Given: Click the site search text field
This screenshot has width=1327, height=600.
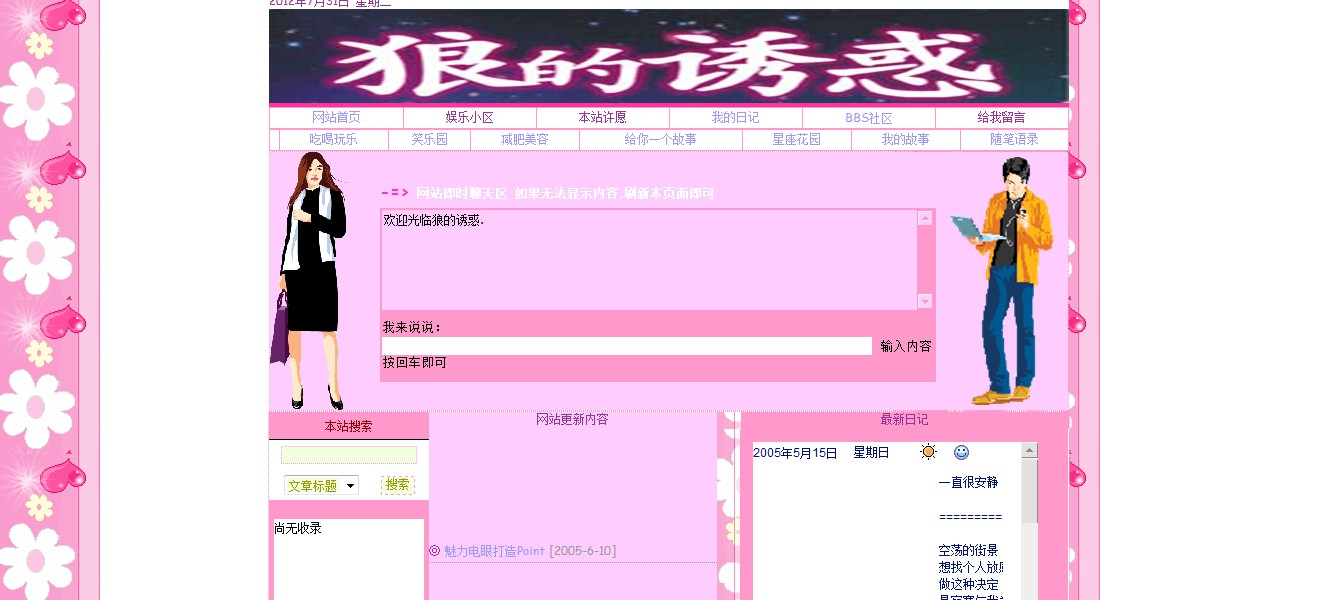Looking at the screenshot, I should pyautogui.click(x=349, y=455).
